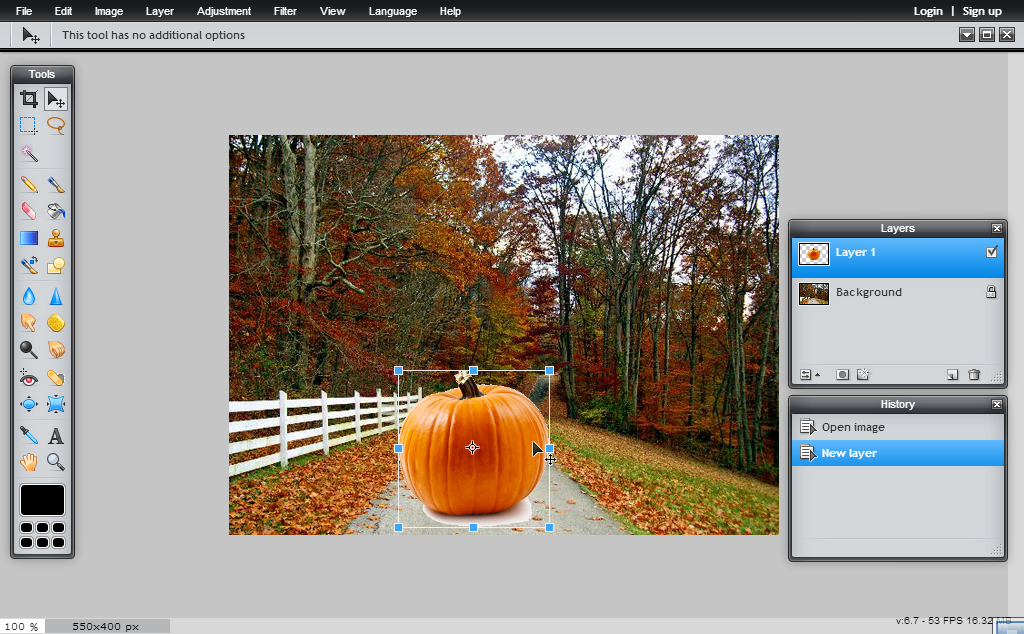Click the Move tool icon in options bar
Image resolution: width=1024 pixels, height=634 pixels.
pyautogui.click(x=31, y=35)
